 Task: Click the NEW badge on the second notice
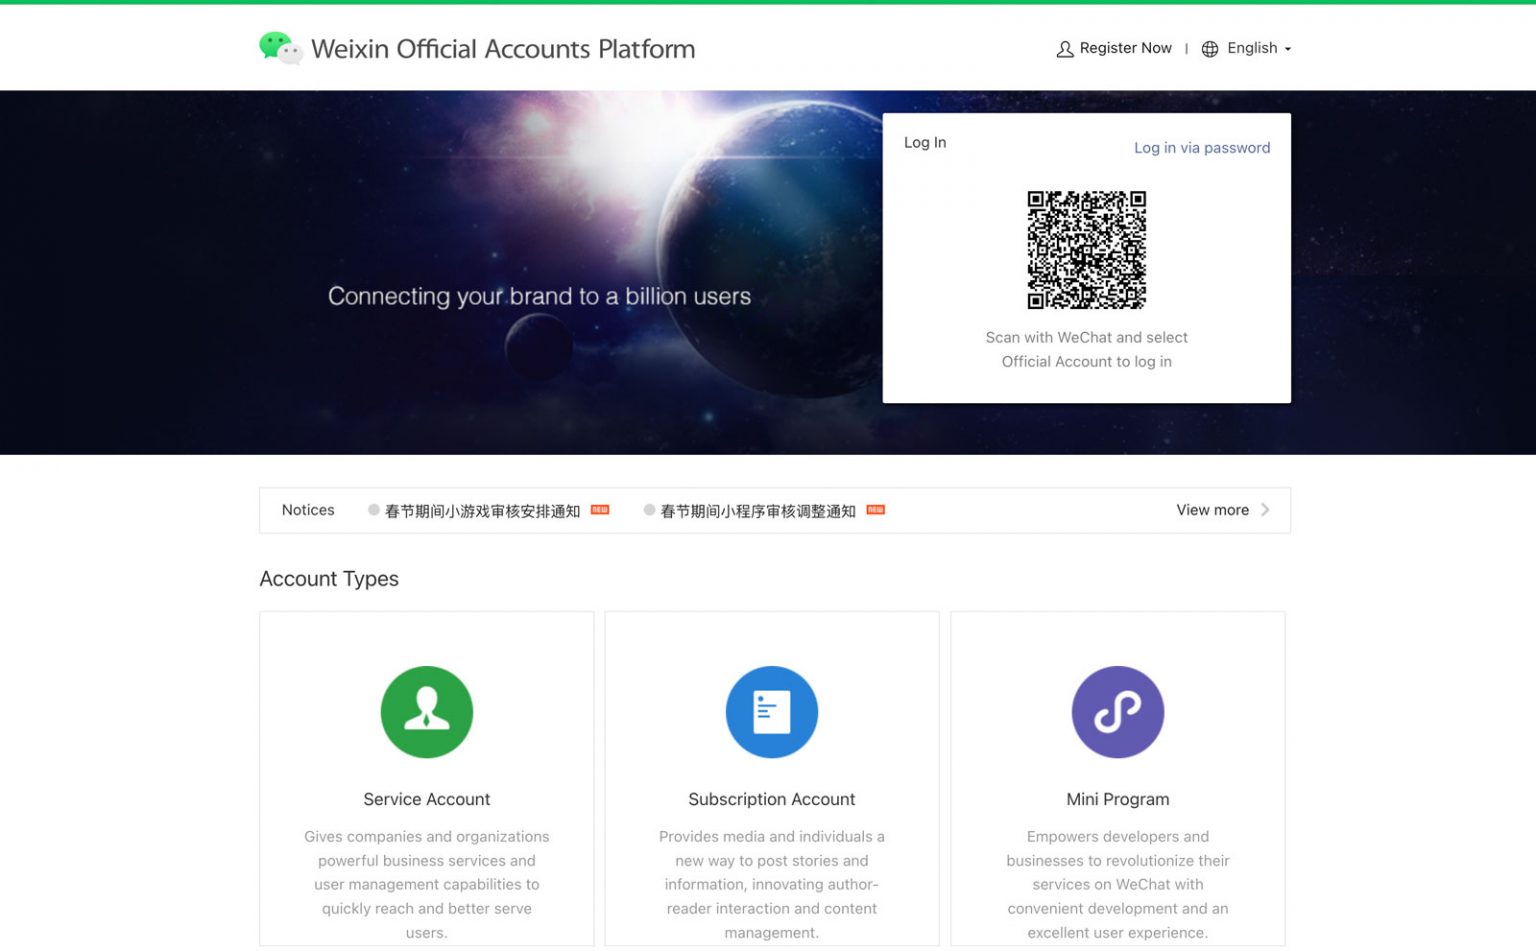[874, 509]
